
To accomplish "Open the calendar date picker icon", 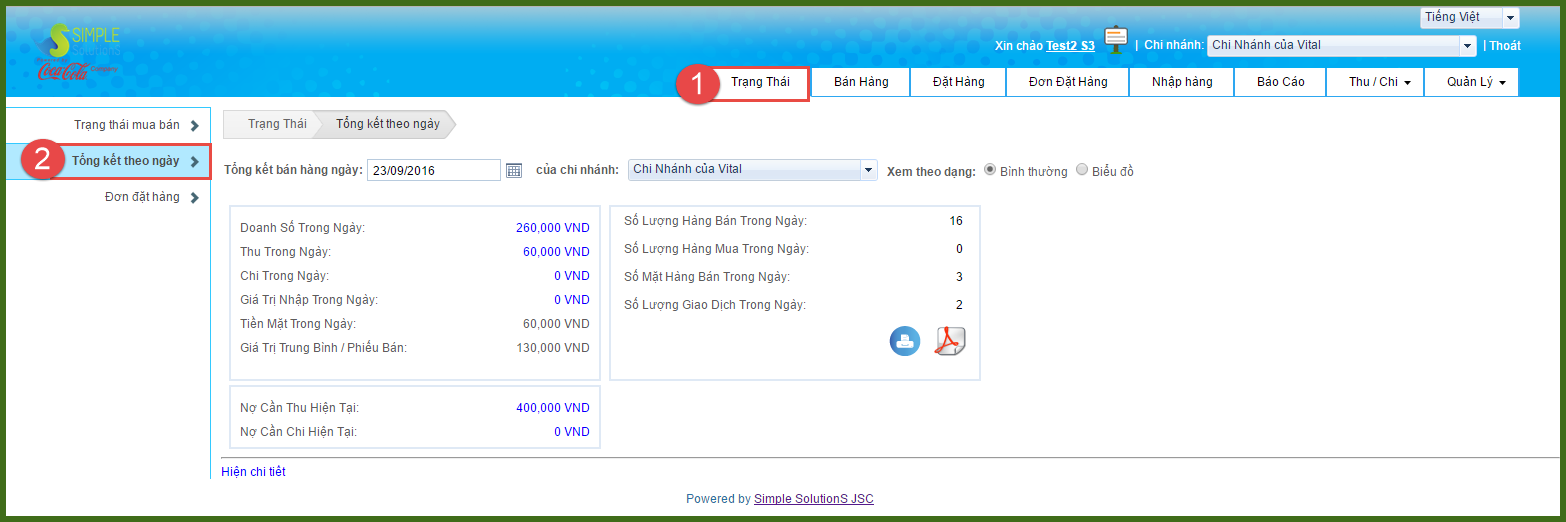I will coord(514,170).
